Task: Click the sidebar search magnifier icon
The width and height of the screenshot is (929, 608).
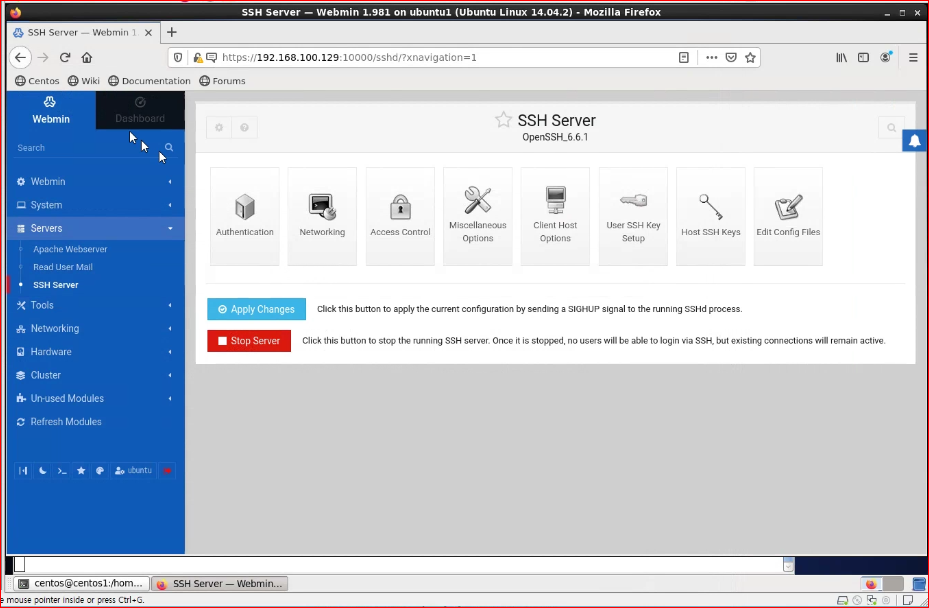Action: (x=169, y=147)
